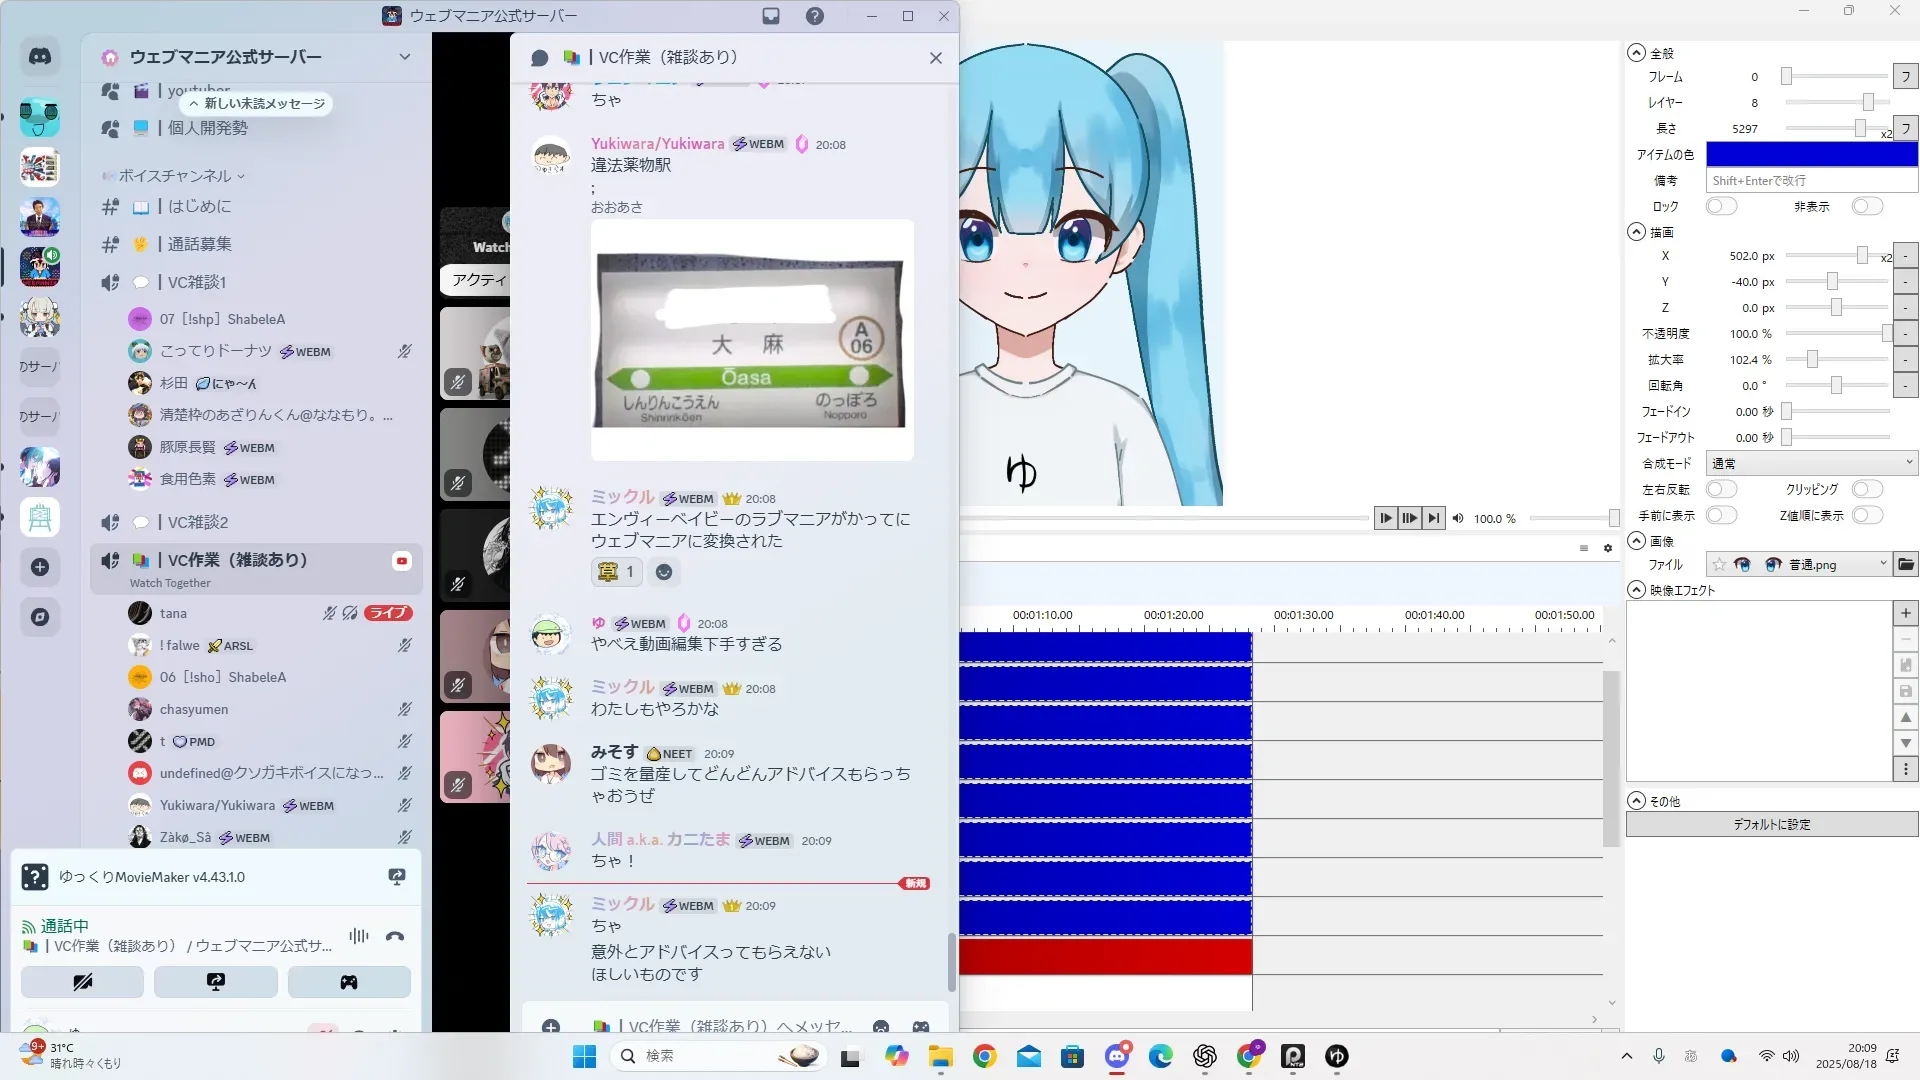Open the 合成モード dropdown
Viewport: 1920px width, 1080px height.
1811,463
